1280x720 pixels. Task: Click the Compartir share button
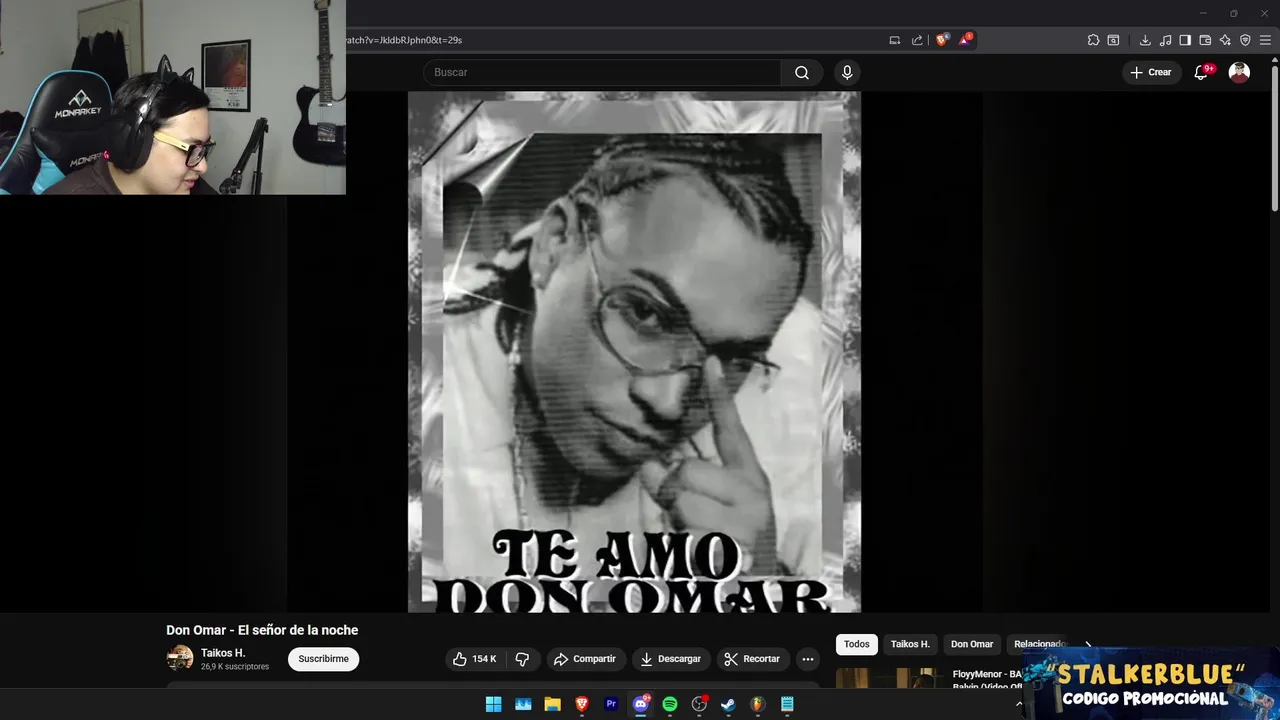586,659
